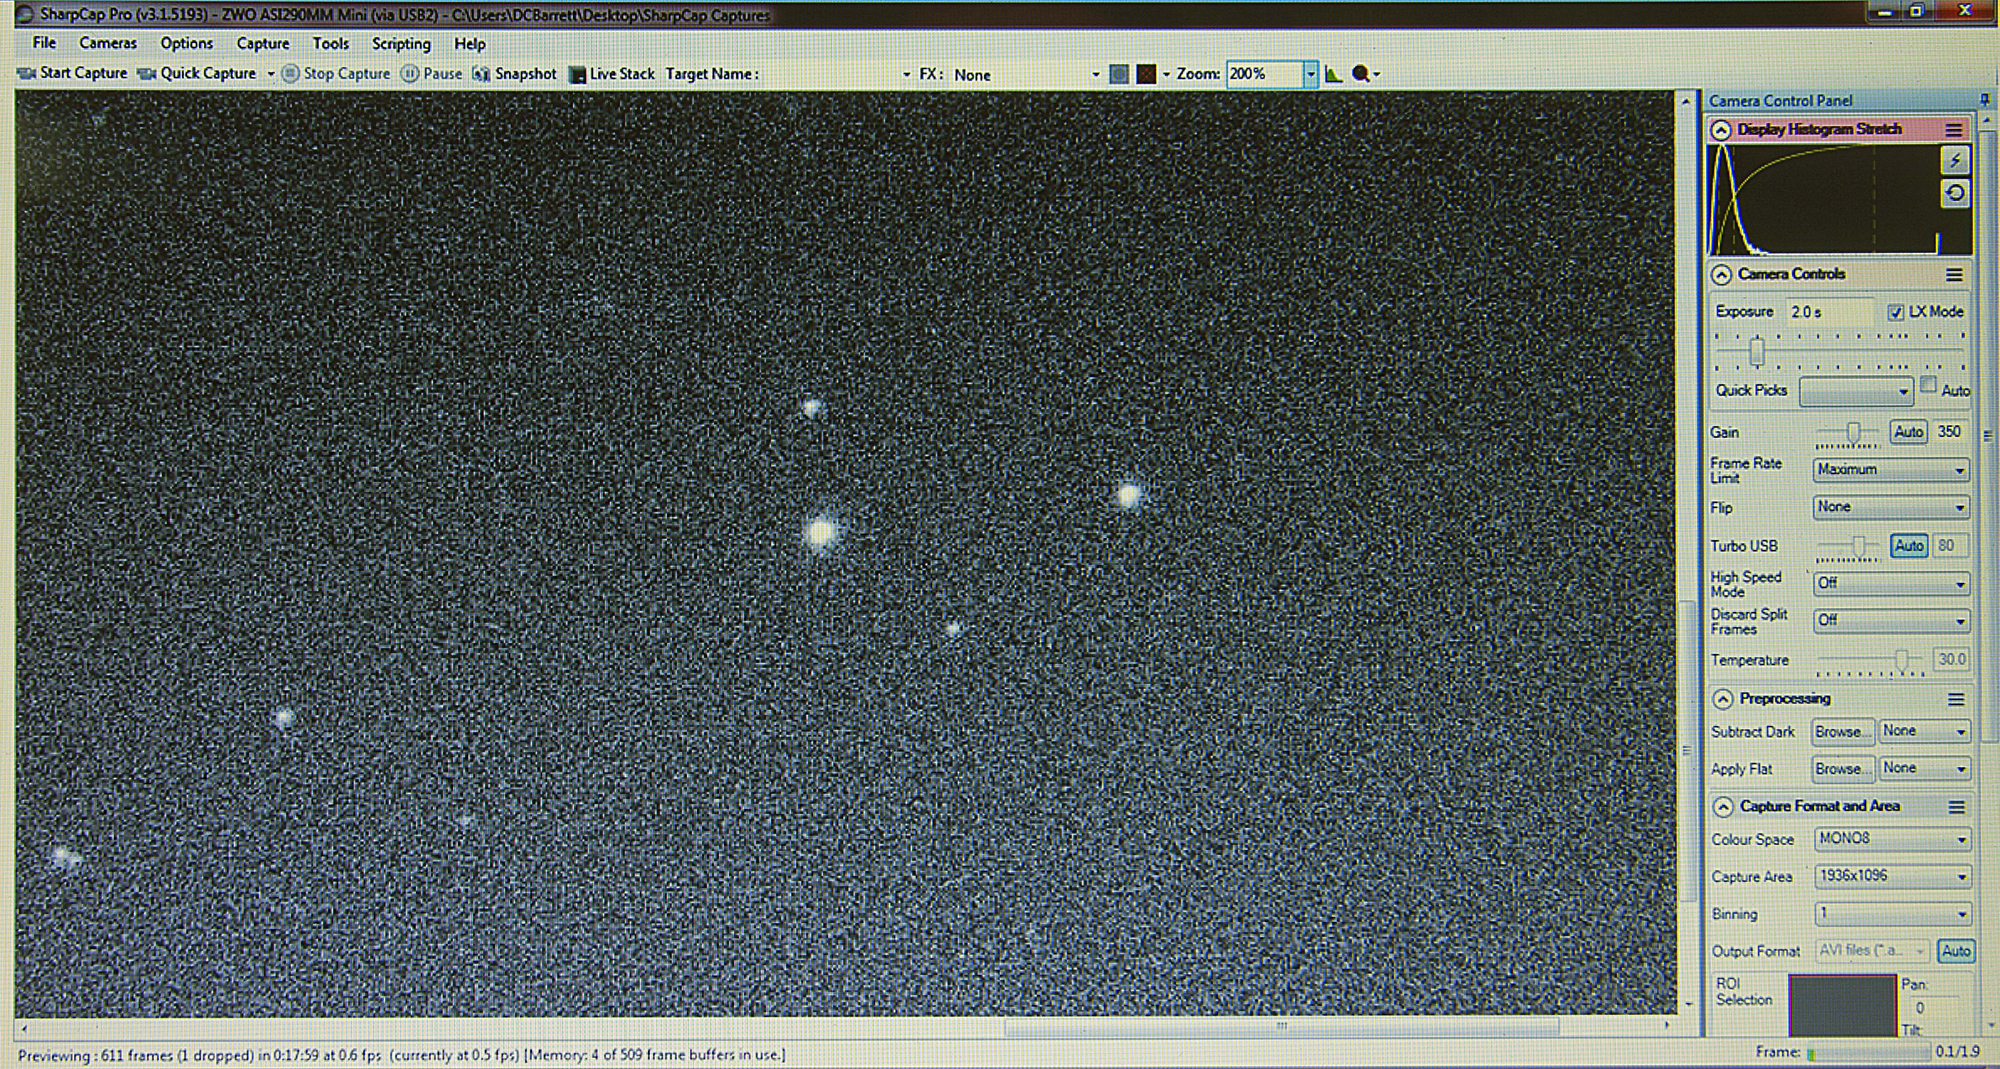The image size is (2000, 1069).
Task: Click the pin icon of Camera Control Panel
Action: (1984, 100)
